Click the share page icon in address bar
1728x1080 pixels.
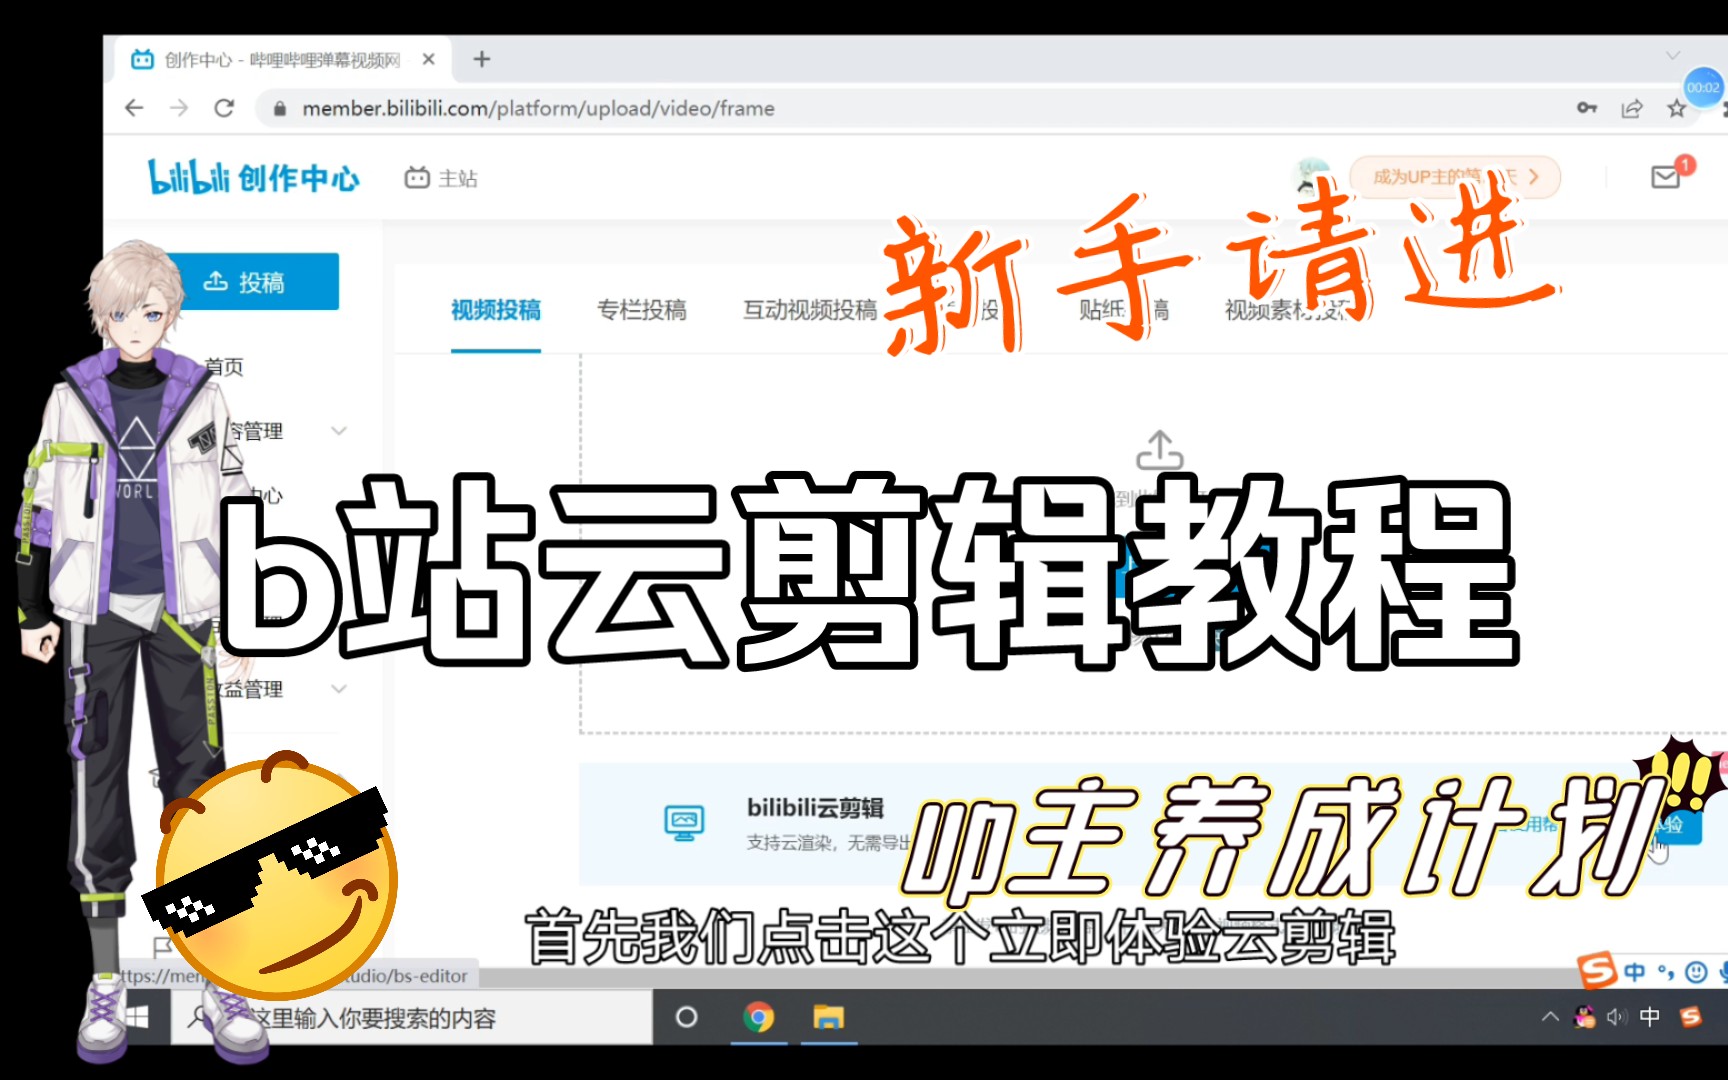pos(1632,108)
